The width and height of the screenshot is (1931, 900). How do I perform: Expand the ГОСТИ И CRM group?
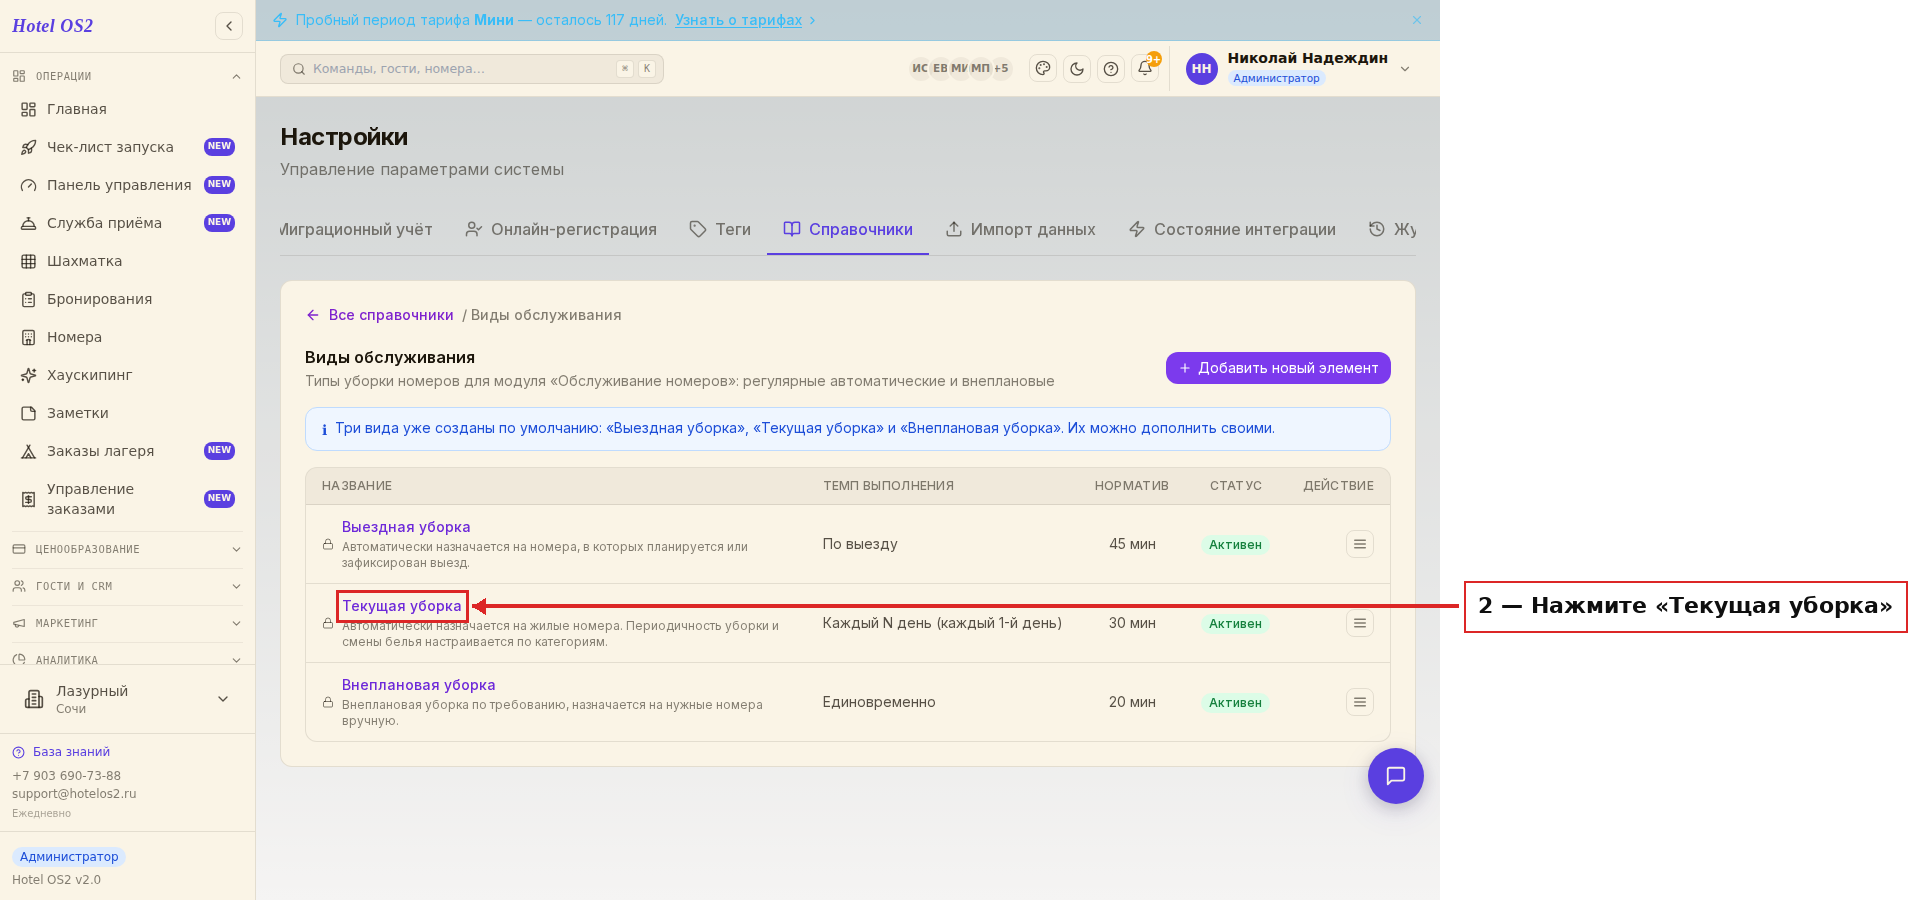click(127, 586)
